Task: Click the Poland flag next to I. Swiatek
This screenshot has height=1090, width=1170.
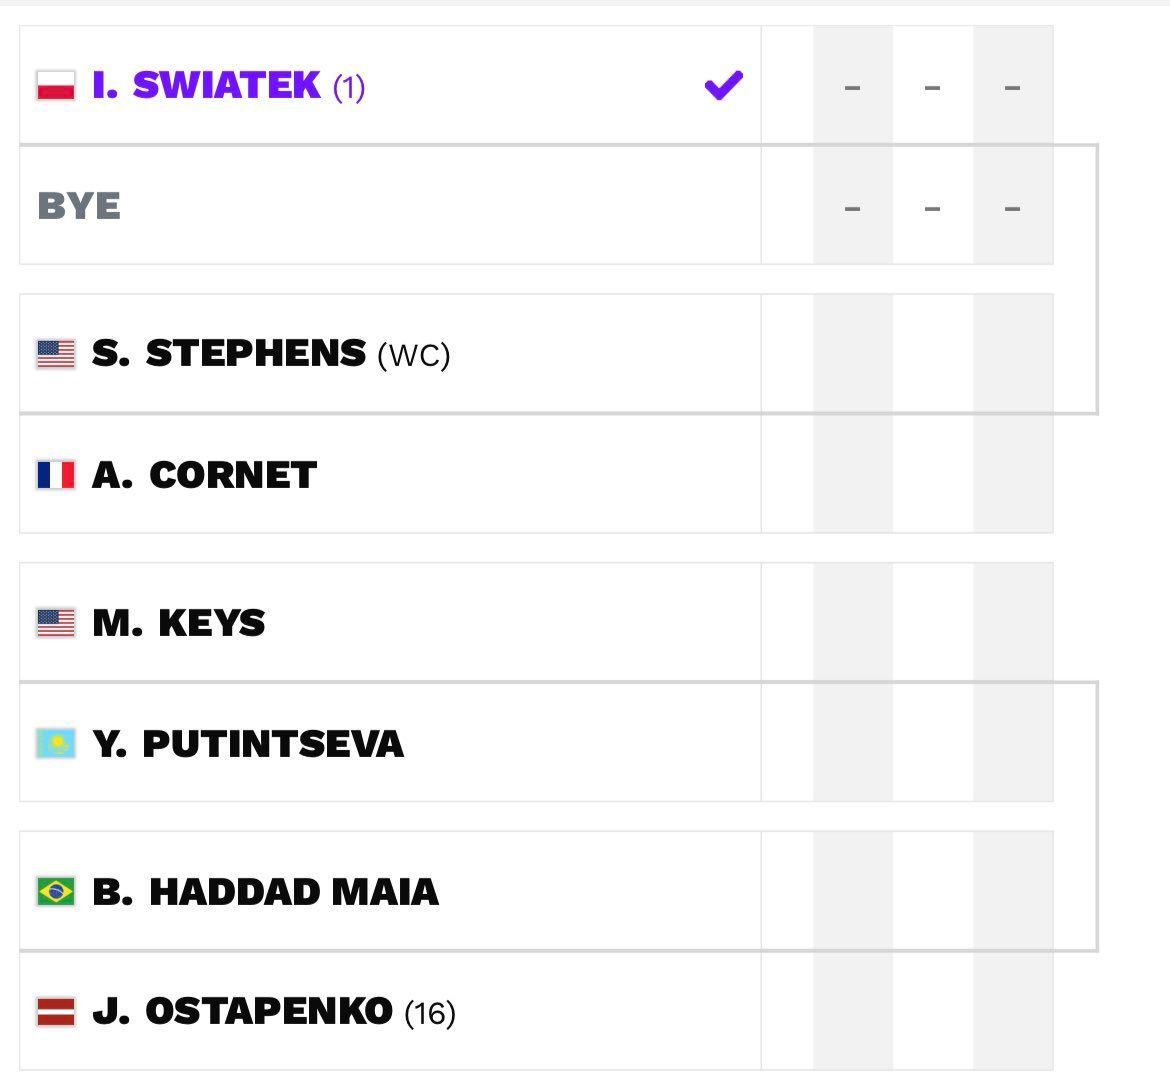Action: click(x=55, y=86)
